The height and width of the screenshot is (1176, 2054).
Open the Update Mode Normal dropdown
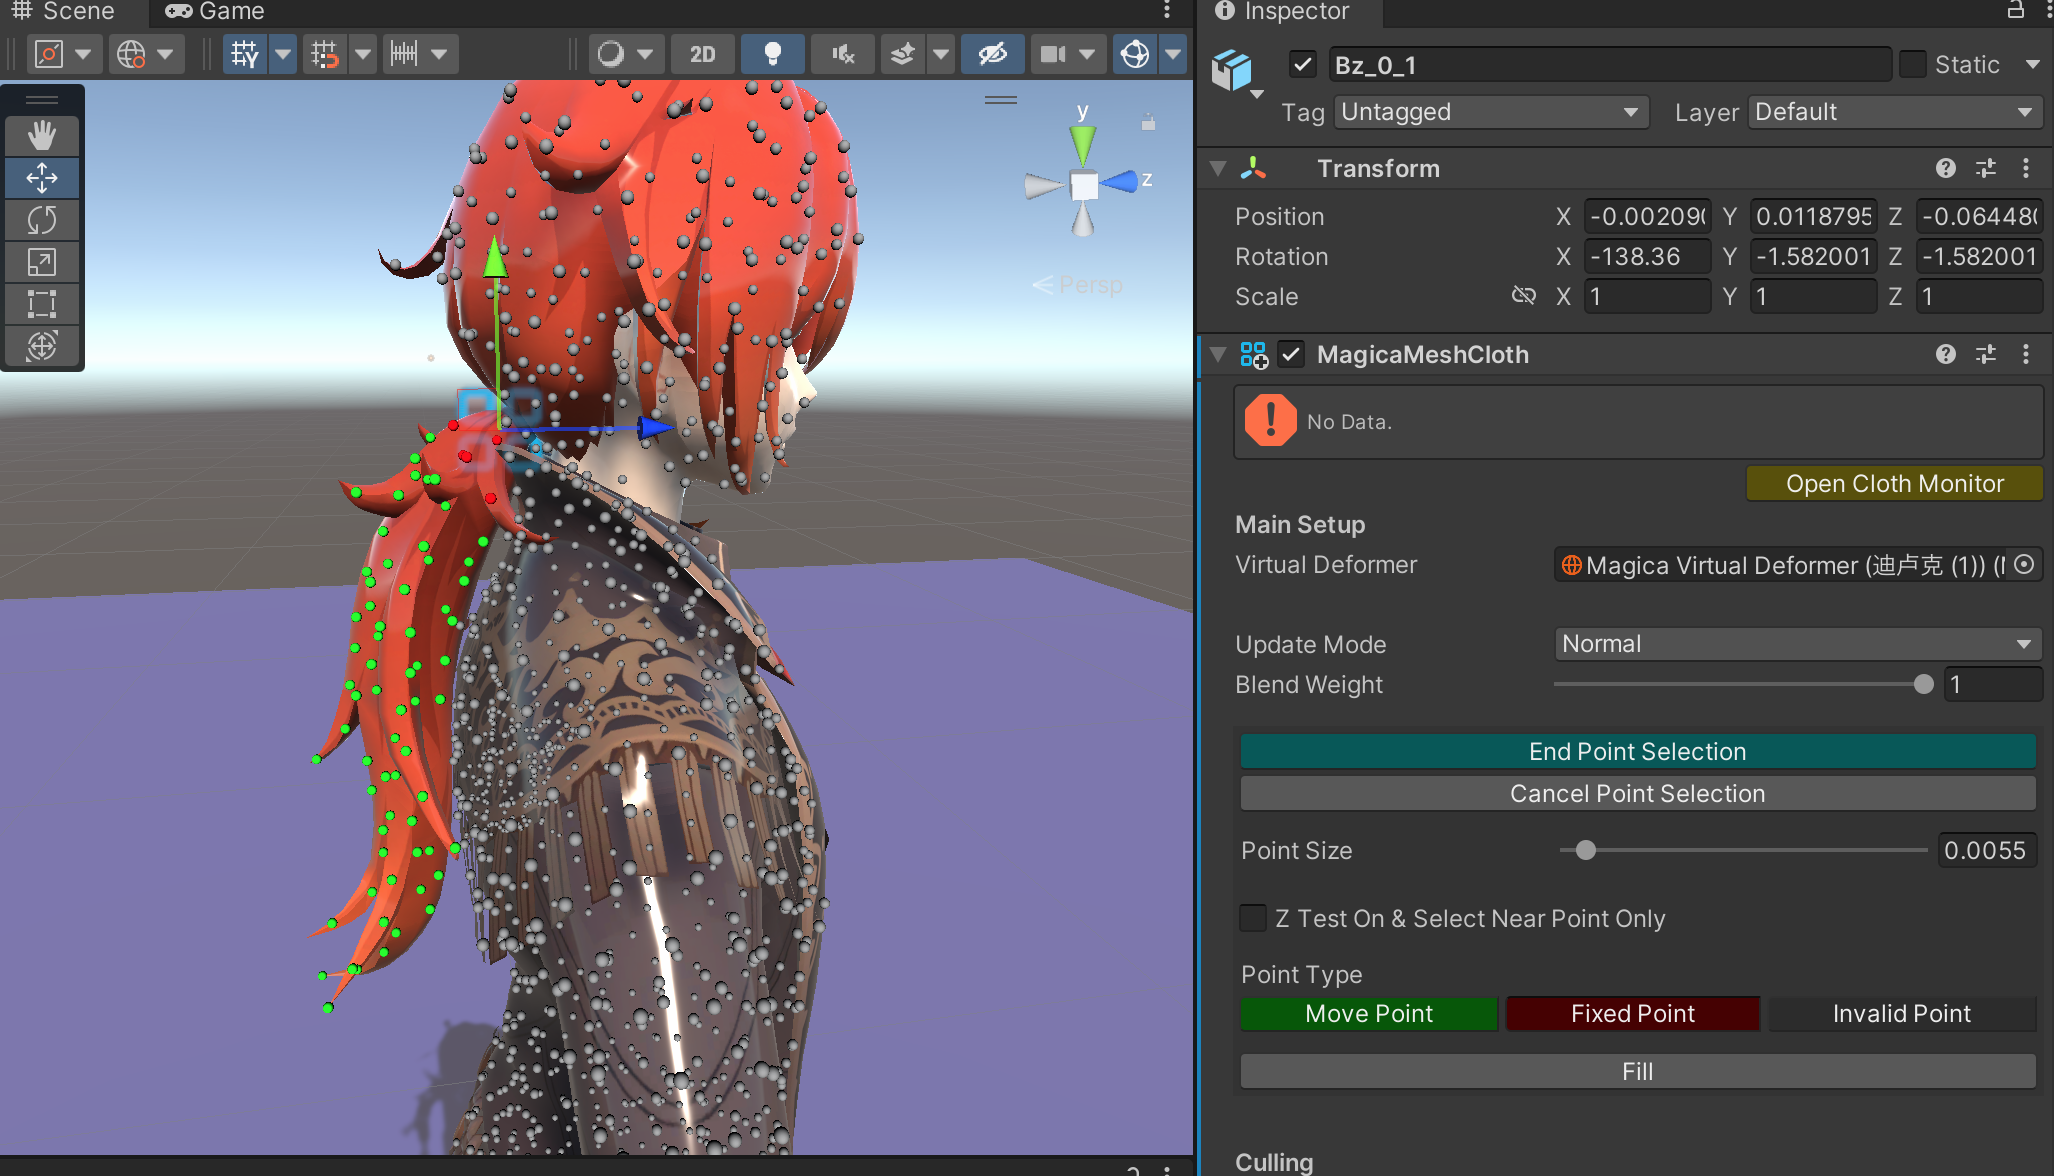tap(1797, 644)
